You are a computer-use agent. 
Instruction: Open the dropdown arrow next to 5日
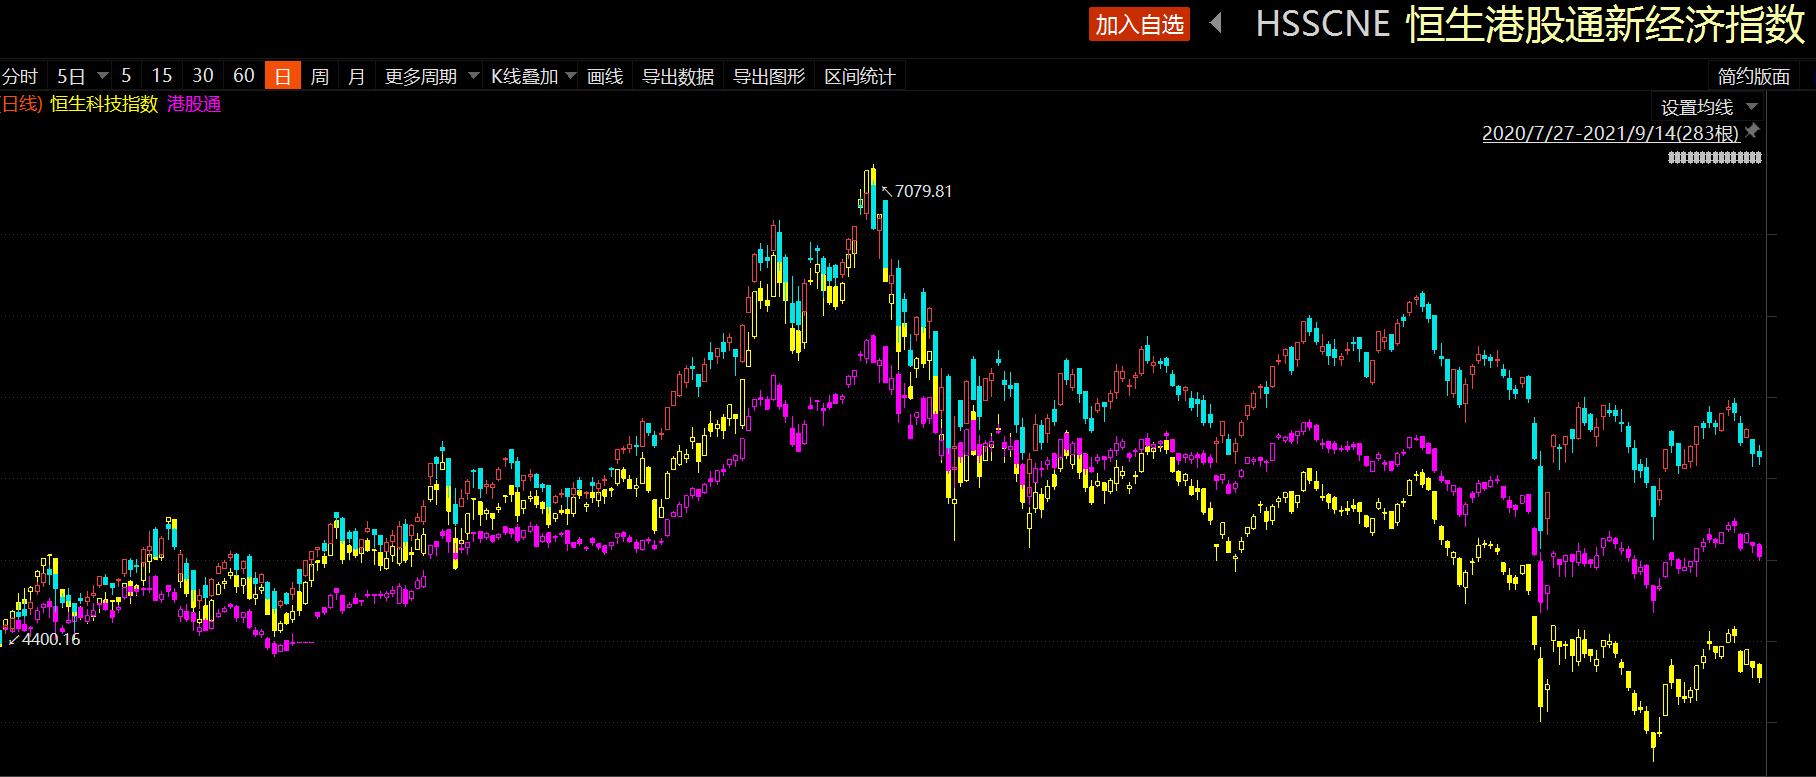point(102,76)
